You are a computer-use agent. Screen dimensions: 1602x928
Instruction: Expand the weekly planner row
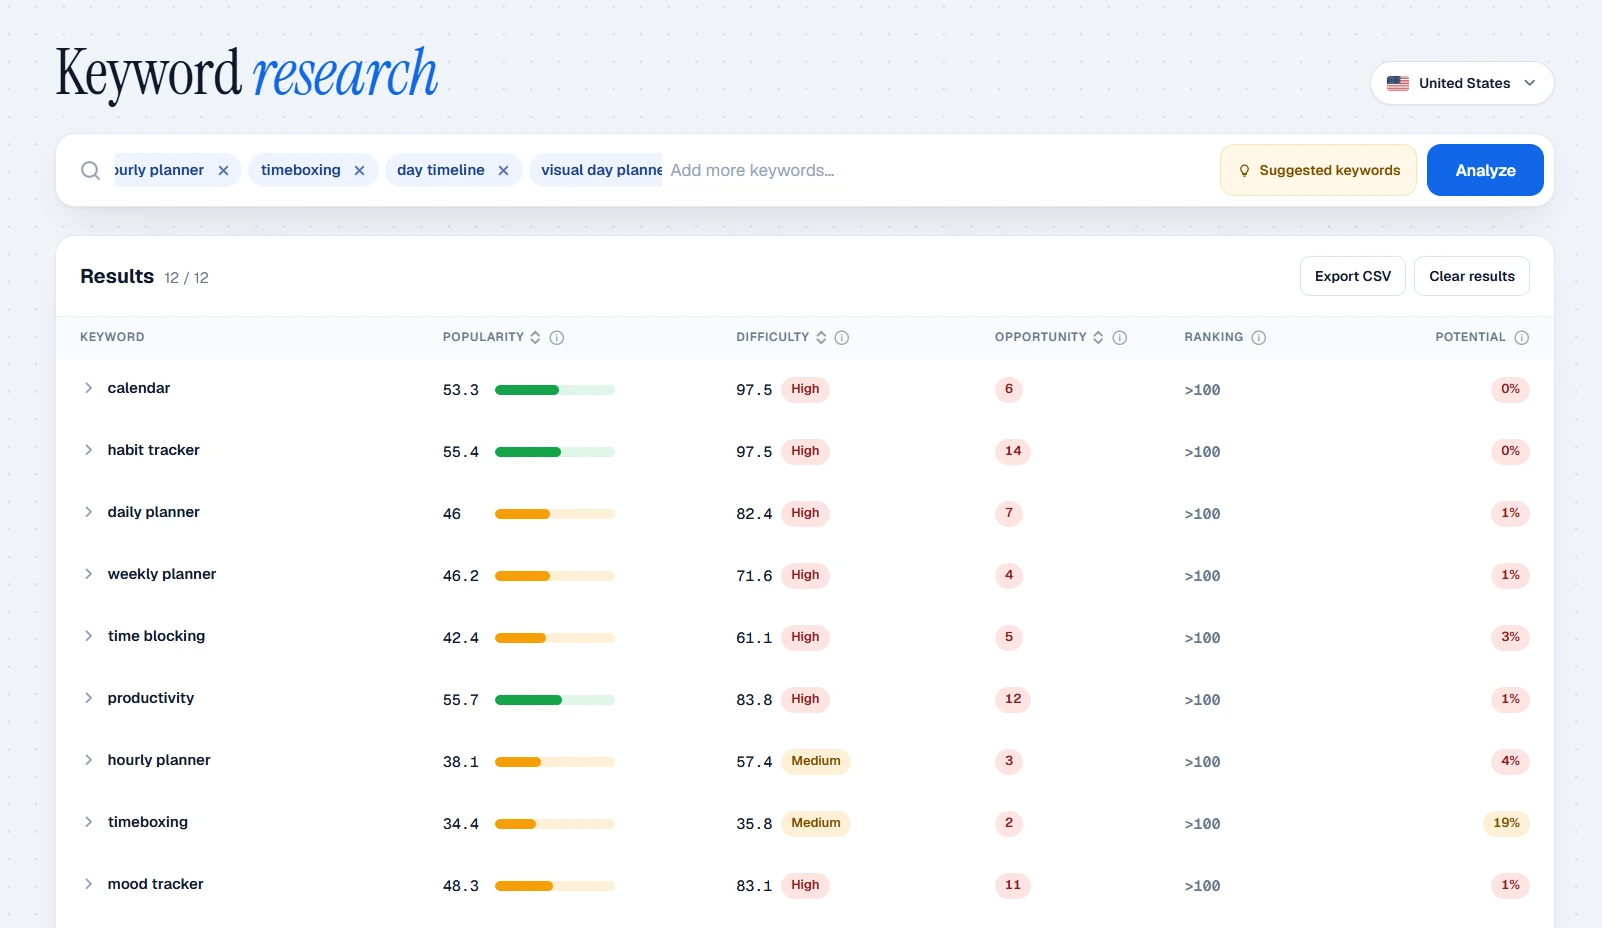[x=88, y=574]
